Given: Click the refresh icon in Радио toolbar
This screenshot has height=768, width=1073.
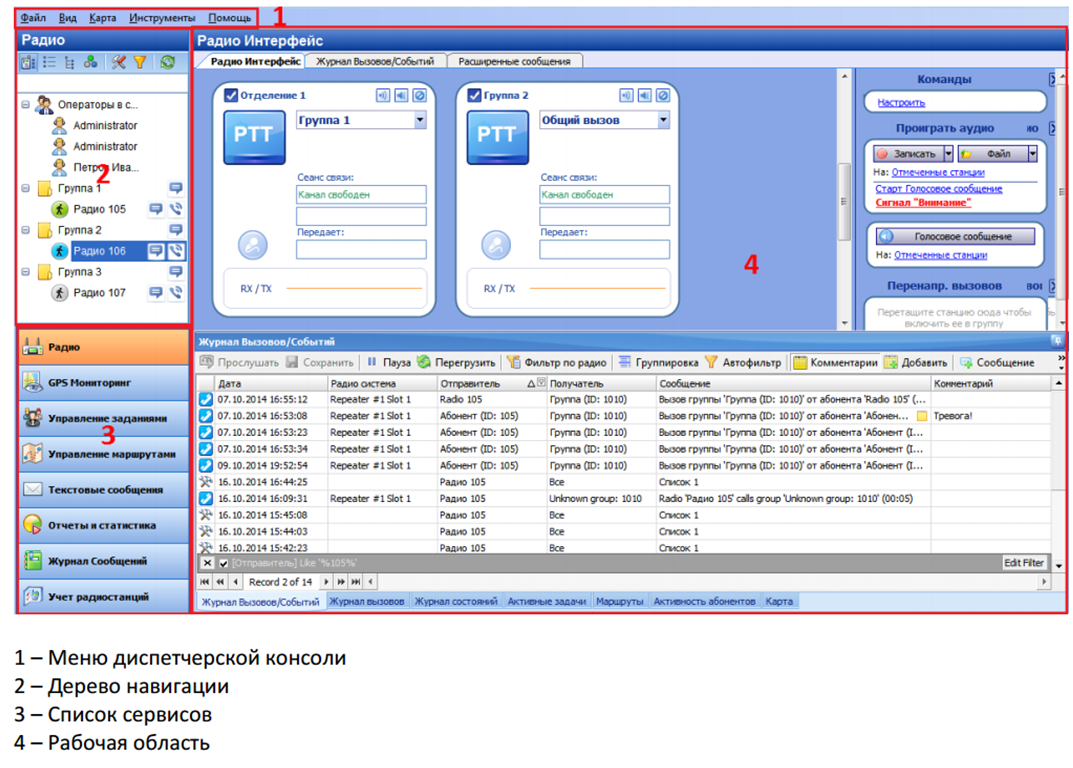Looking at the screenshot, I should click(x=167, y=63).
